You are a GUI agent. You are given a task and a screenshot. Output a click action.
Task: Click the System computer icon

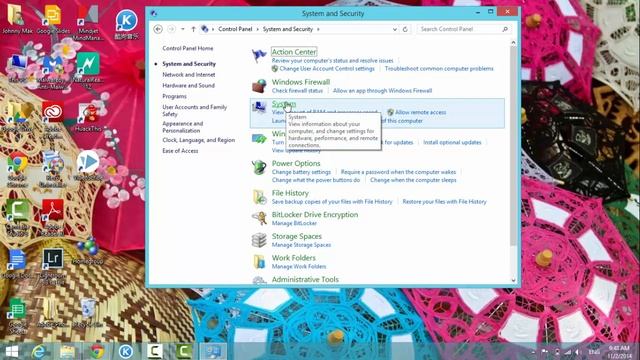click(259, 107)
